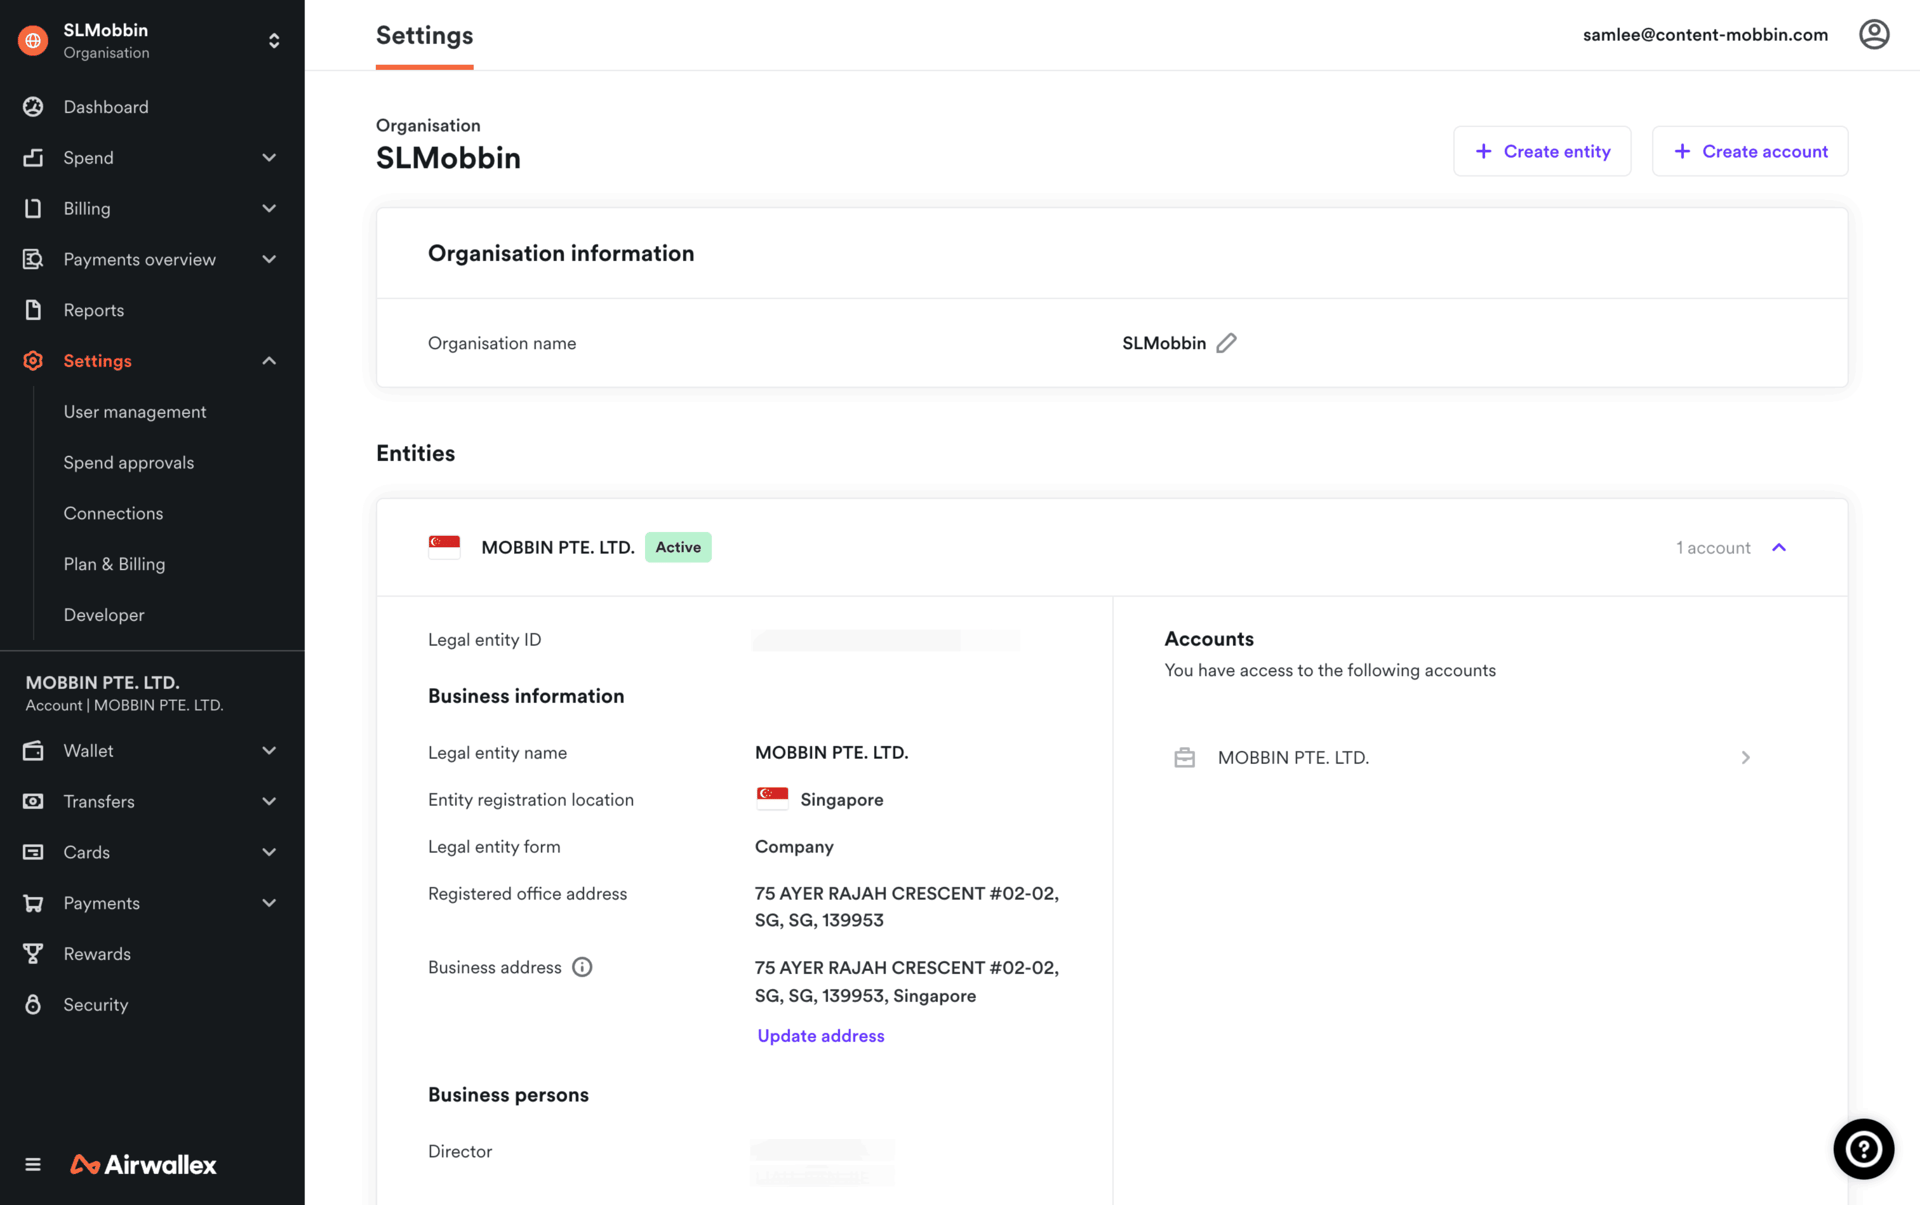Click the Wallet icon
1920x1205 pixels.
pyautogui.click(x=33, y=751)
